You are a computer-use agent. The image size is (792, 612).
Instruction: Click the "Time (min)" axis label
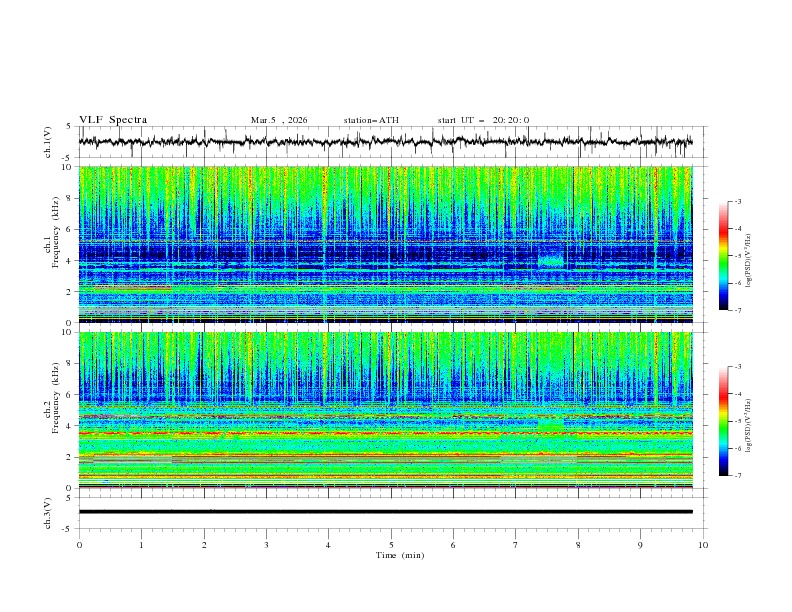pos(398,554)
